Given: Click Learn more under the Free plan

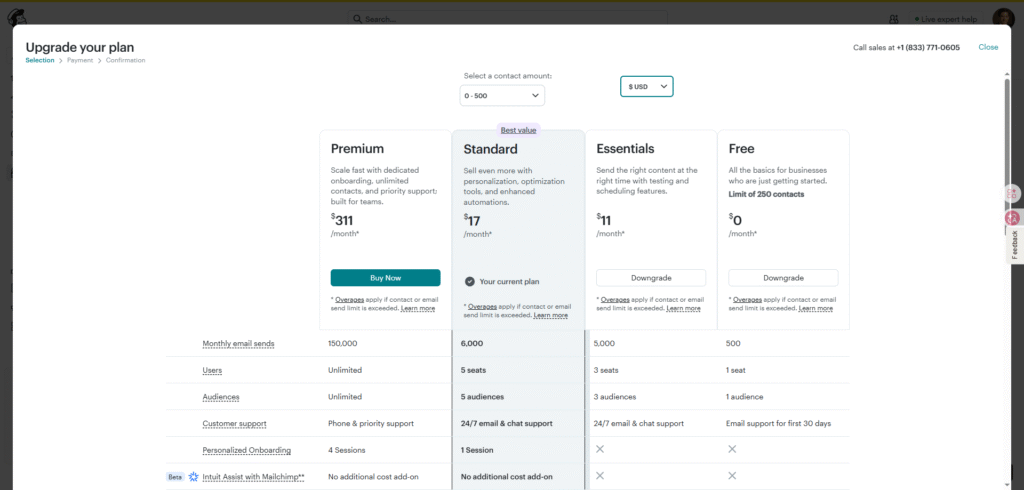Looking at the screenshot, I should pyautogui.click(x=816, y=308).
